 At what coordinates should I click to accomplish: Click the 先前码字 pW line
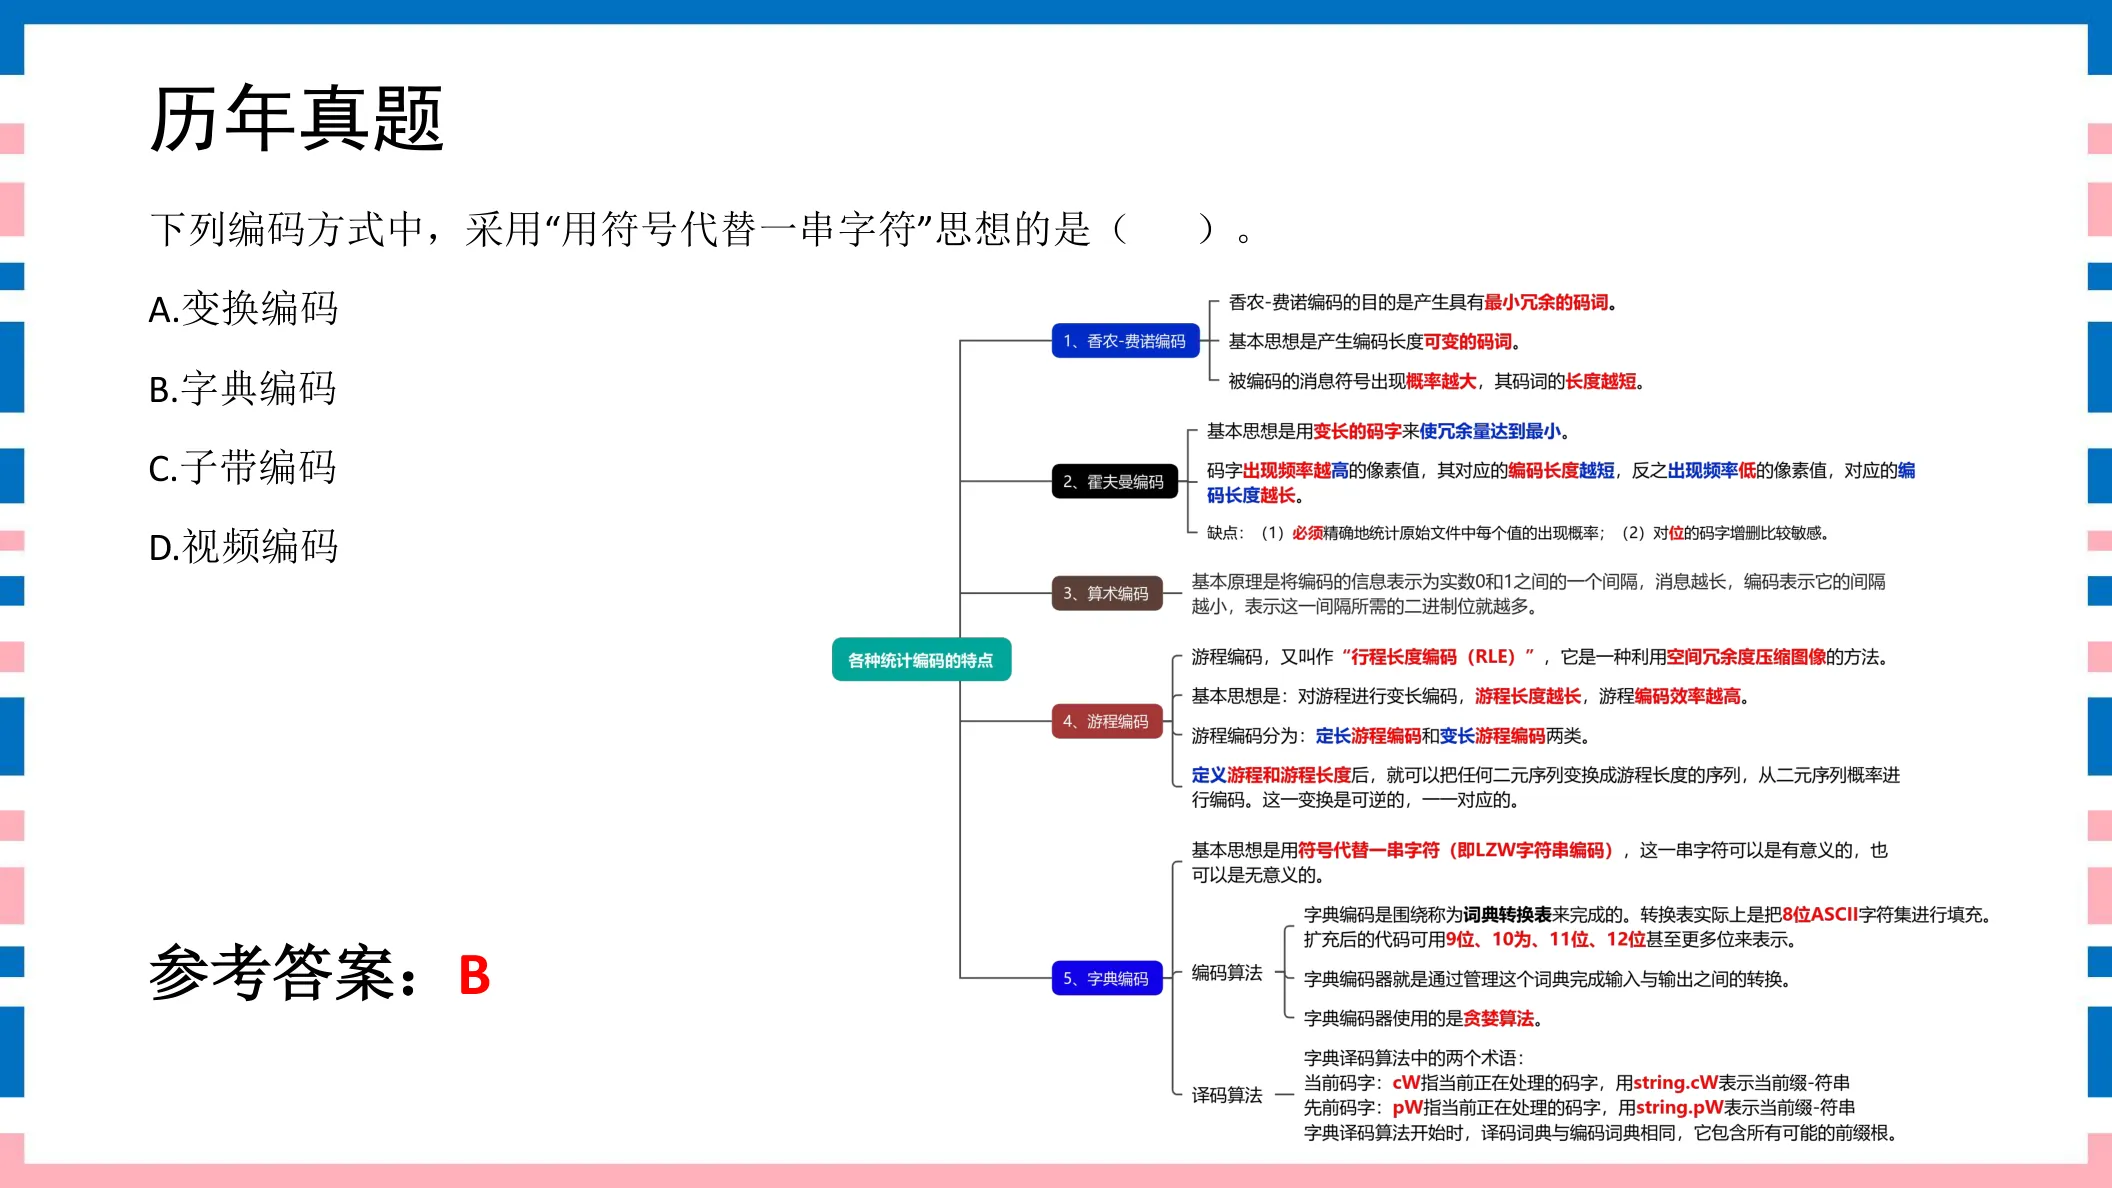pyautogui.click(x=1580, y=1108)
